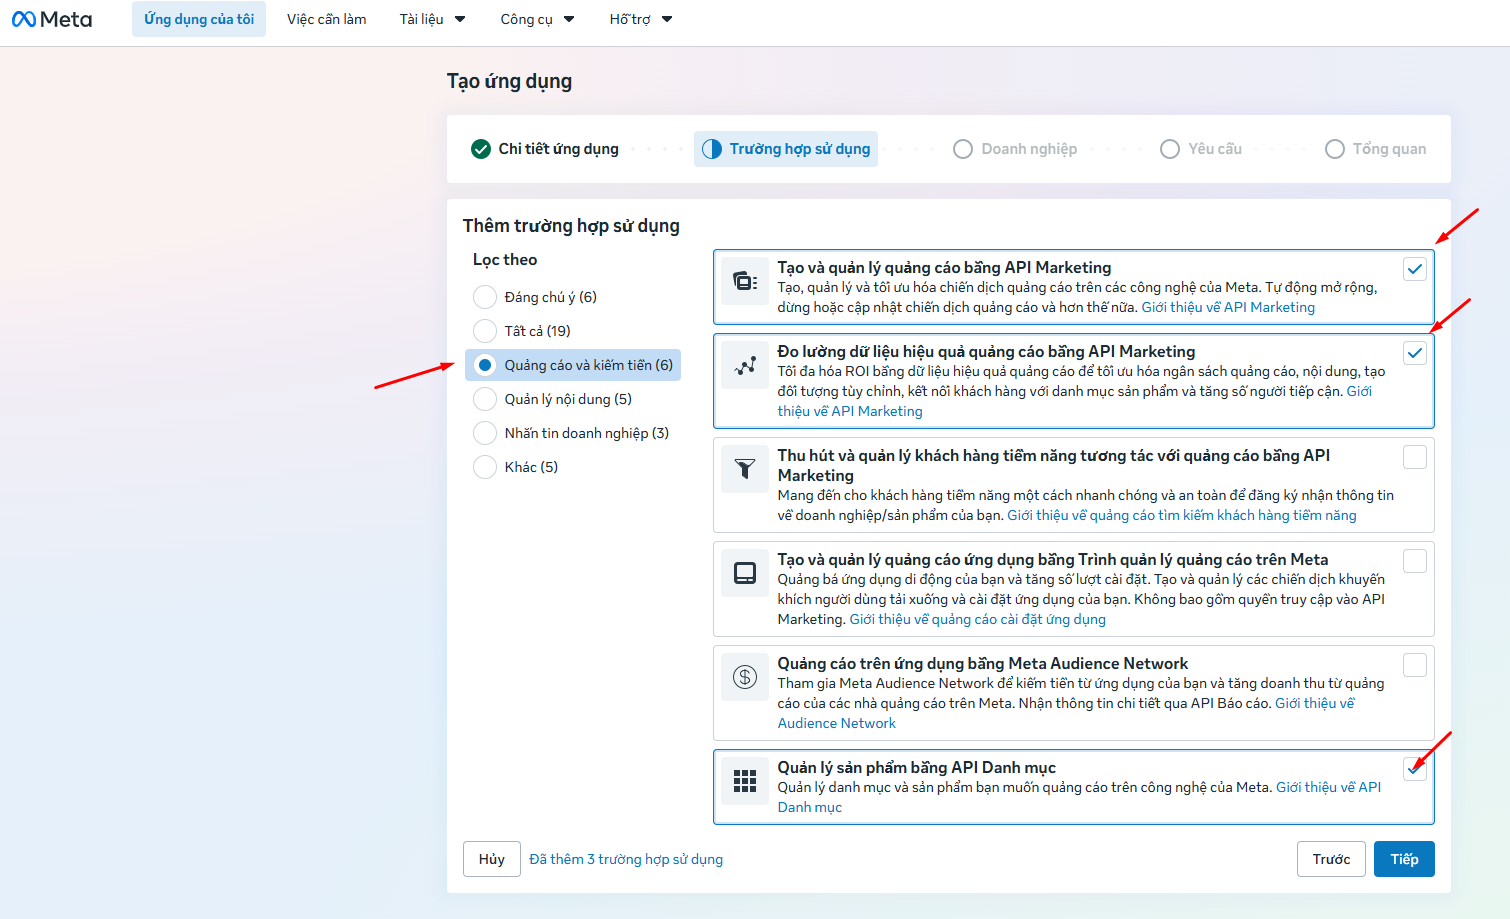Go to the Chi tiết ứng dụng step

545,149
